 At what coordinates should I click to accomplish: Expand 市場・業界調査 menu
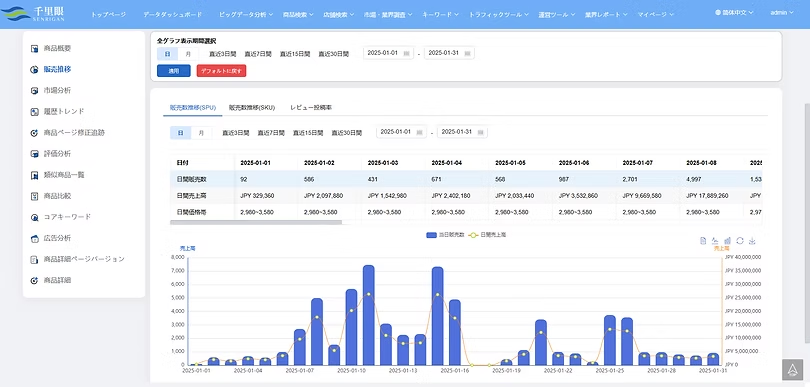coord(388,14)
